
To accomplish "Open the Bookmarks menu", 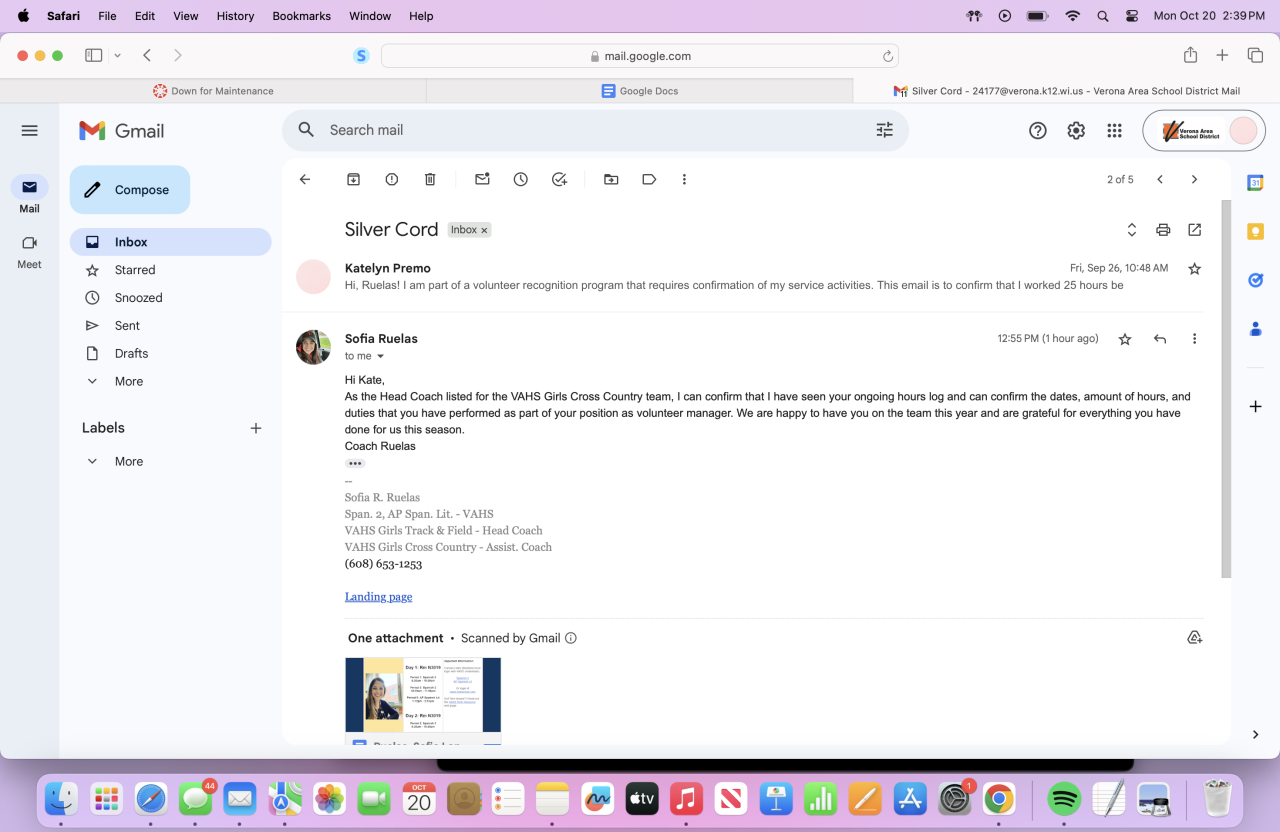I will (x=302, y=16).
